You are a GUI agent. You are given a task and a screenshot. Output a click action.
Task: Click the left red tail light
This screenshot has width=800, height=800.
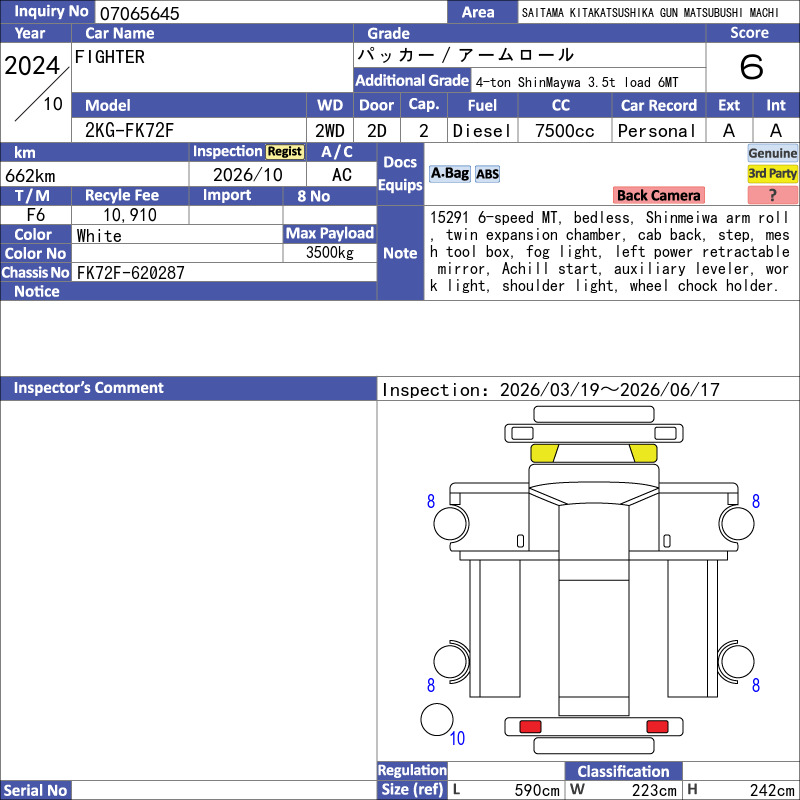[530, 726]
